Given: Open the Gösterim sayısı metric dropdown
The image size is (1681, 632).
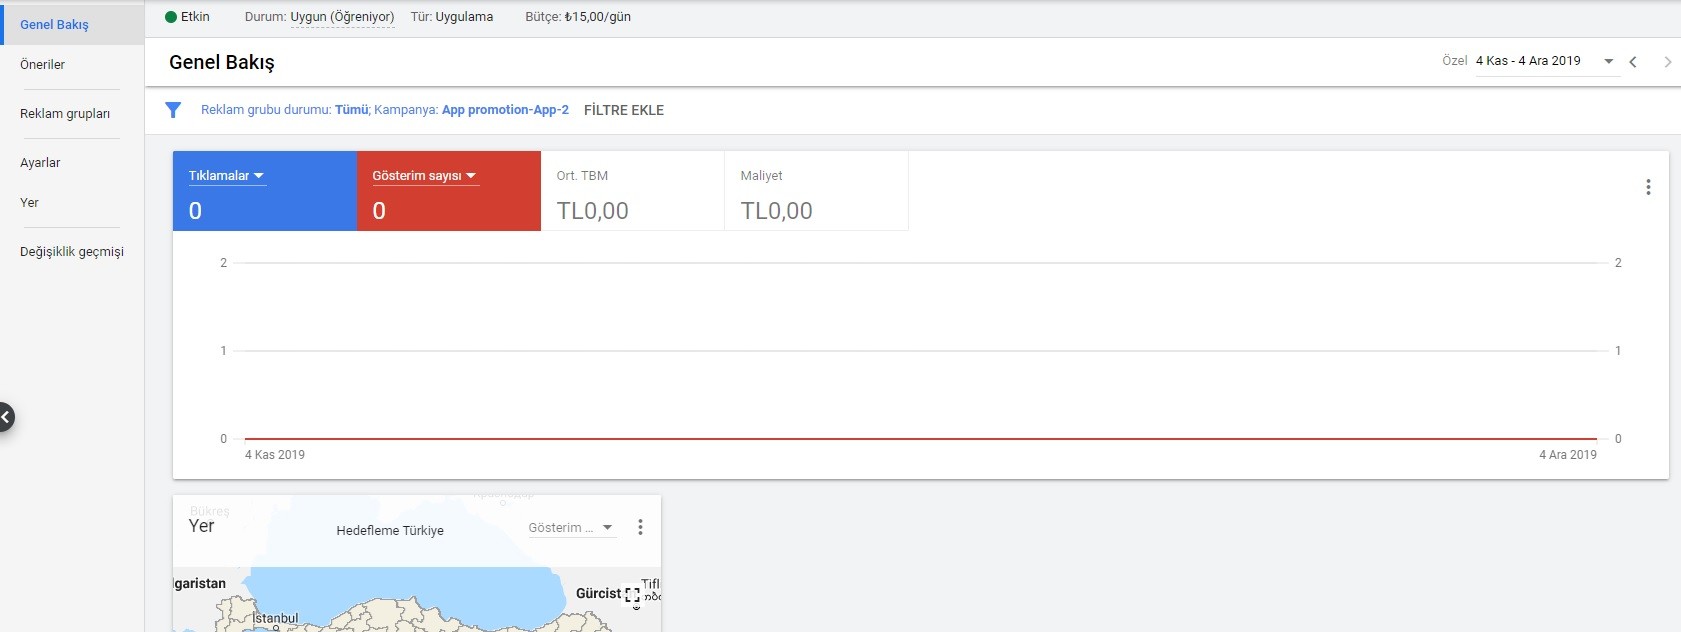Looking at the screenshot, I should click(x=425, y=176).
